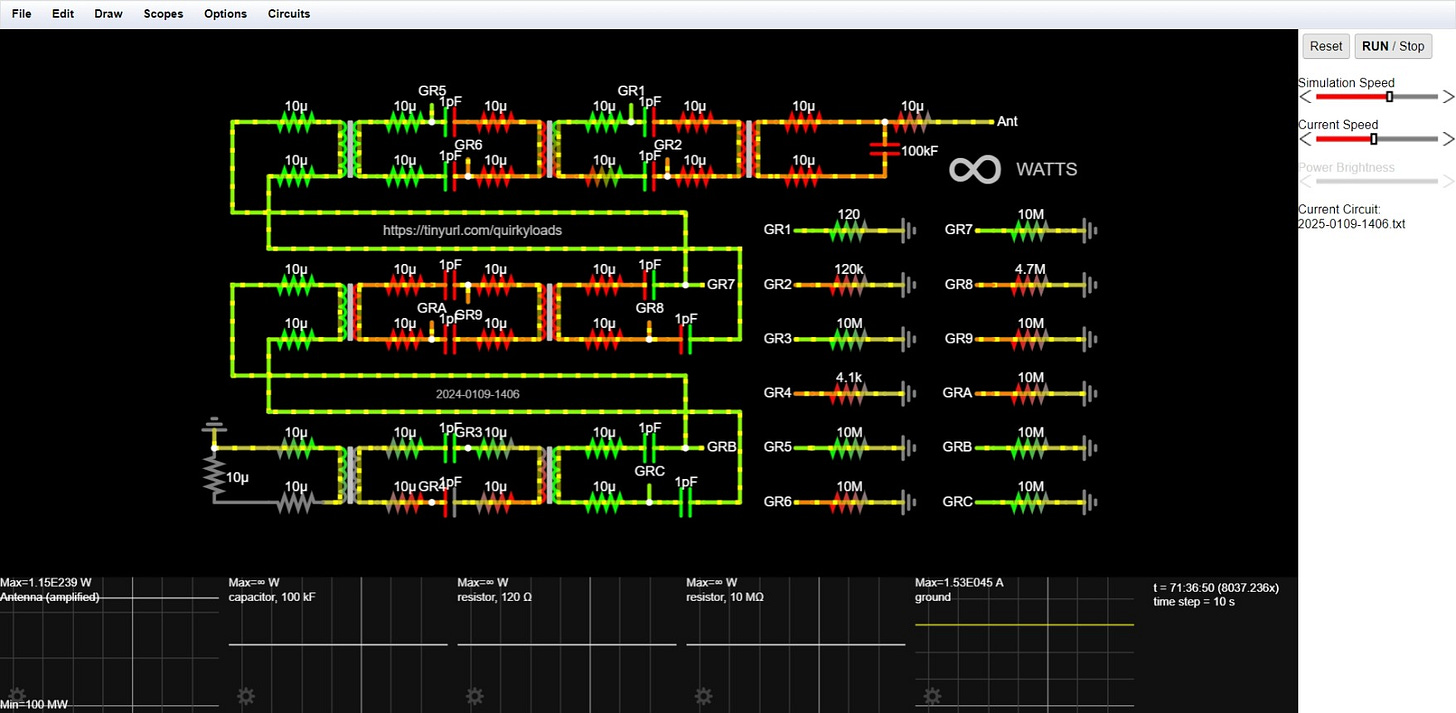1456x713 pixels.
Task: Open gear settings of the ground scope
Action: (933, 696)
